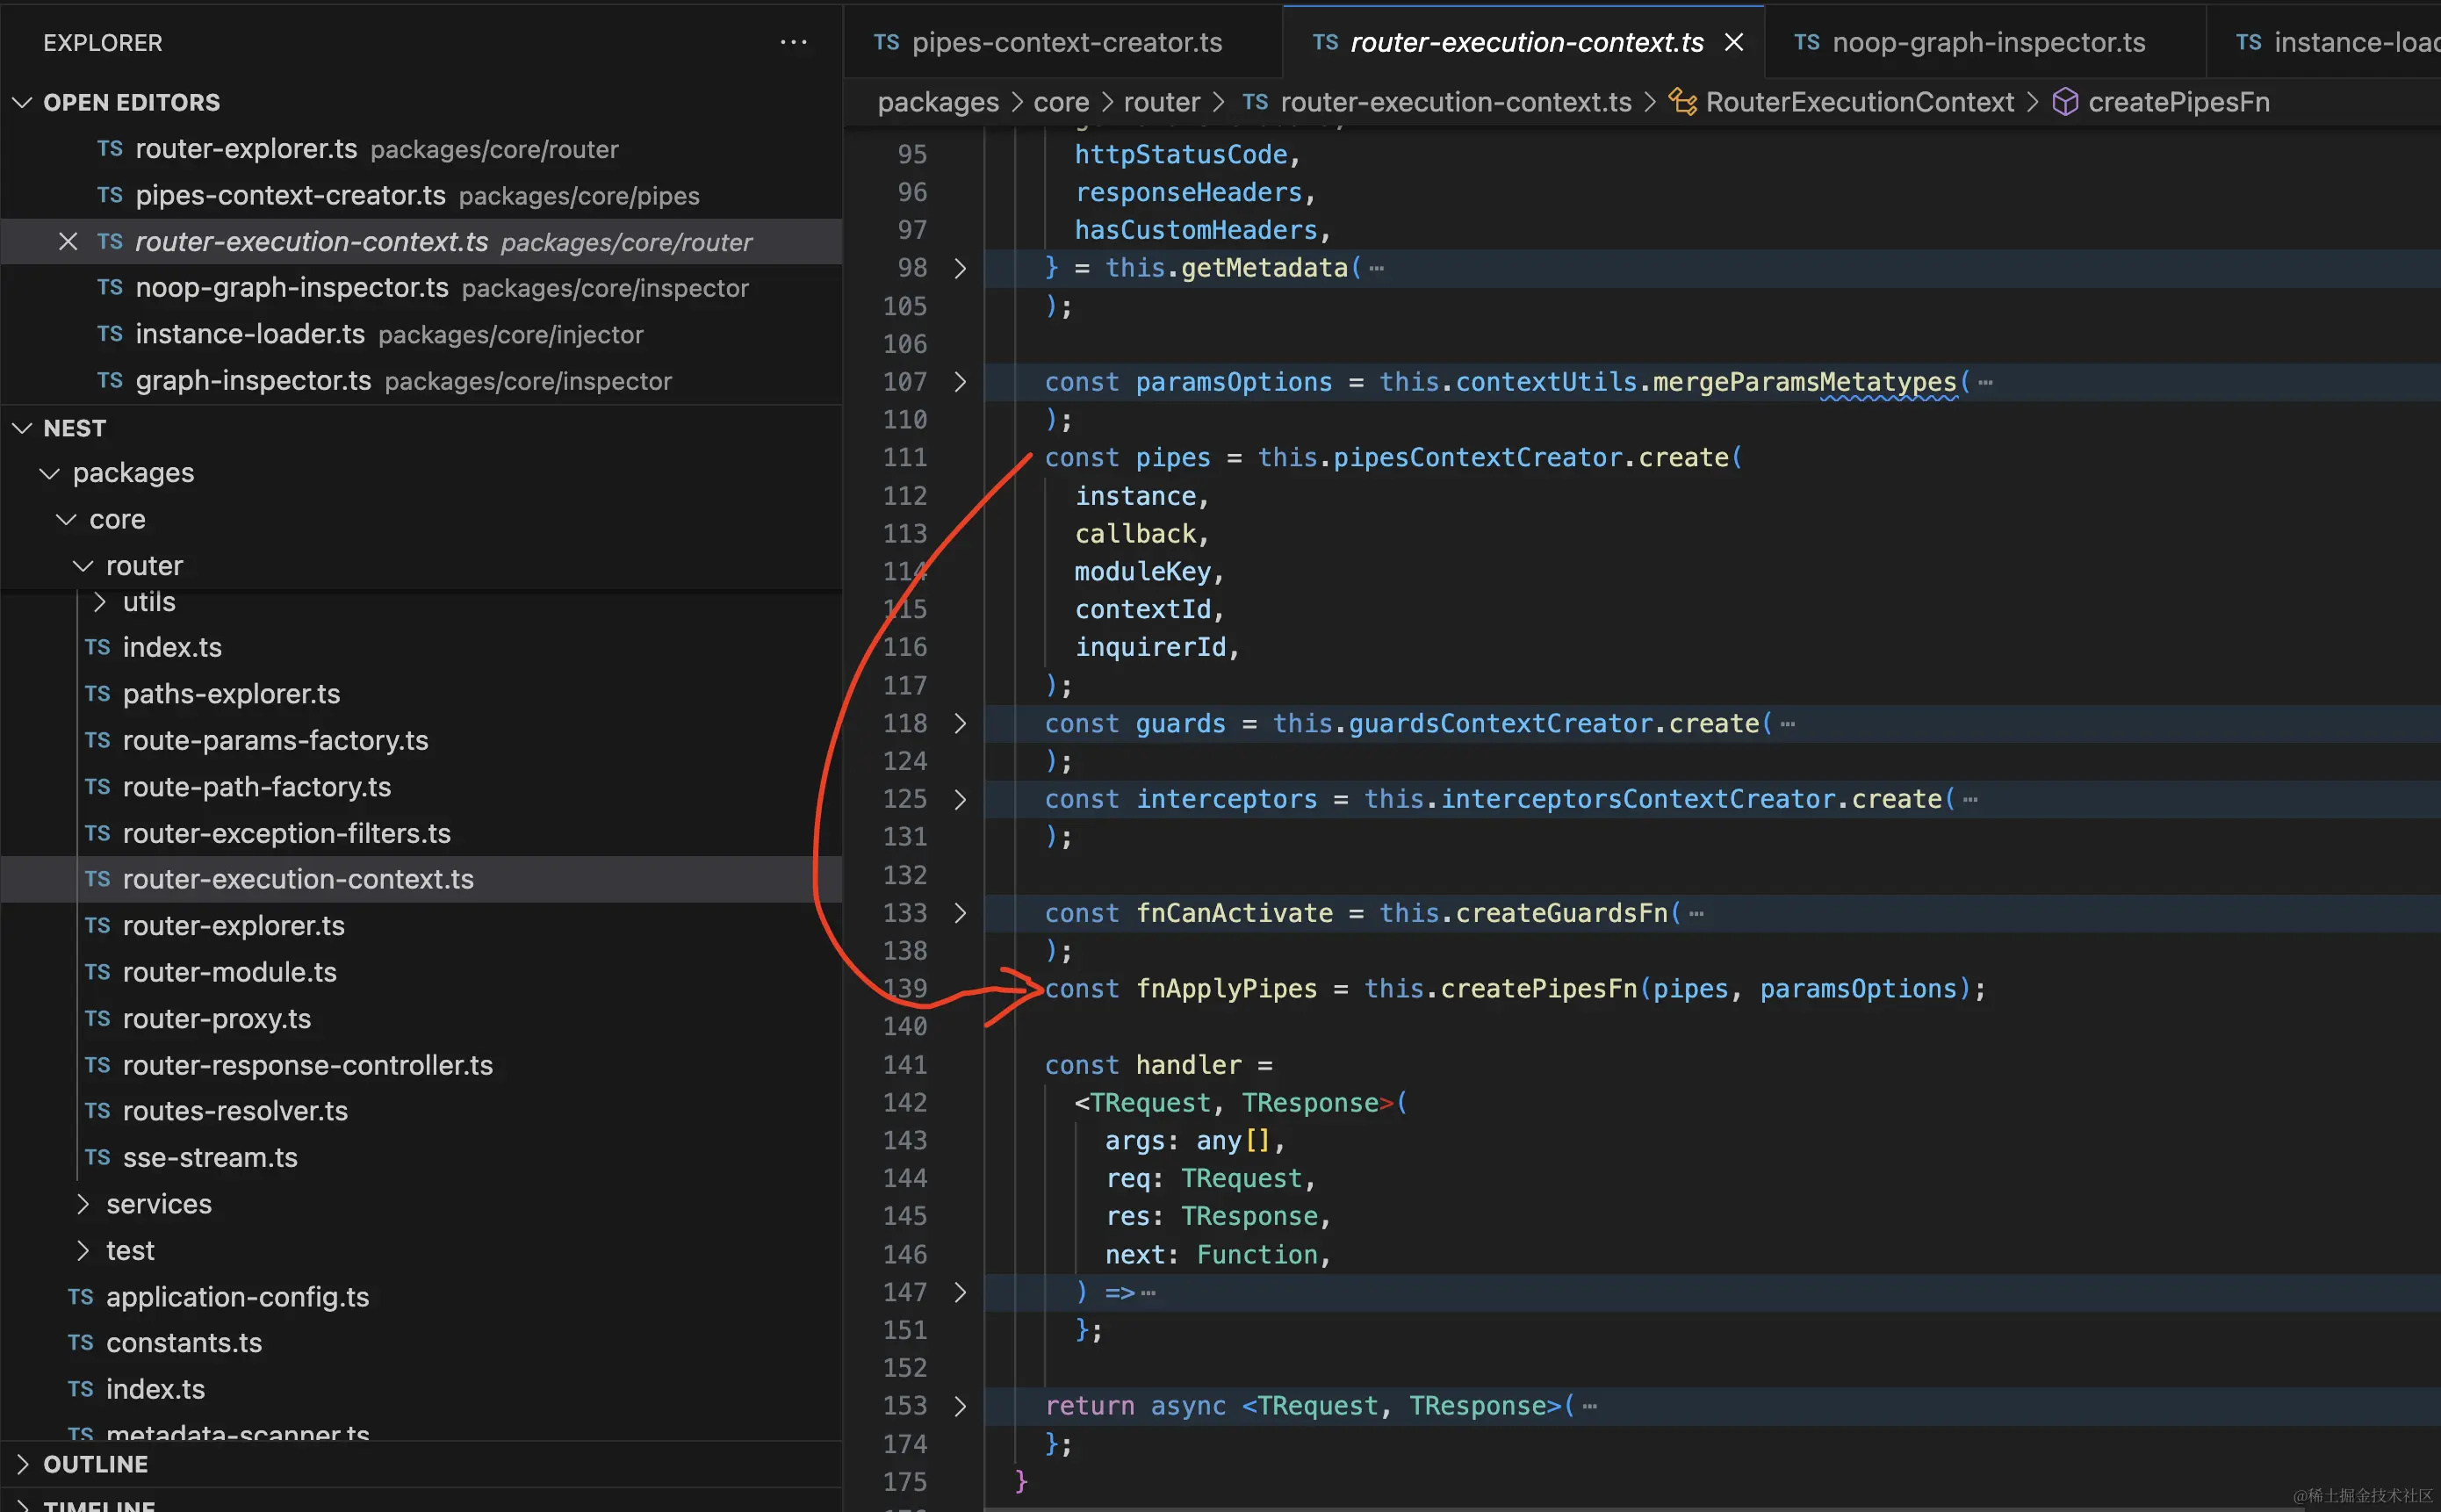Open instance-loader.ts in Open Editors

coord(421,334)
